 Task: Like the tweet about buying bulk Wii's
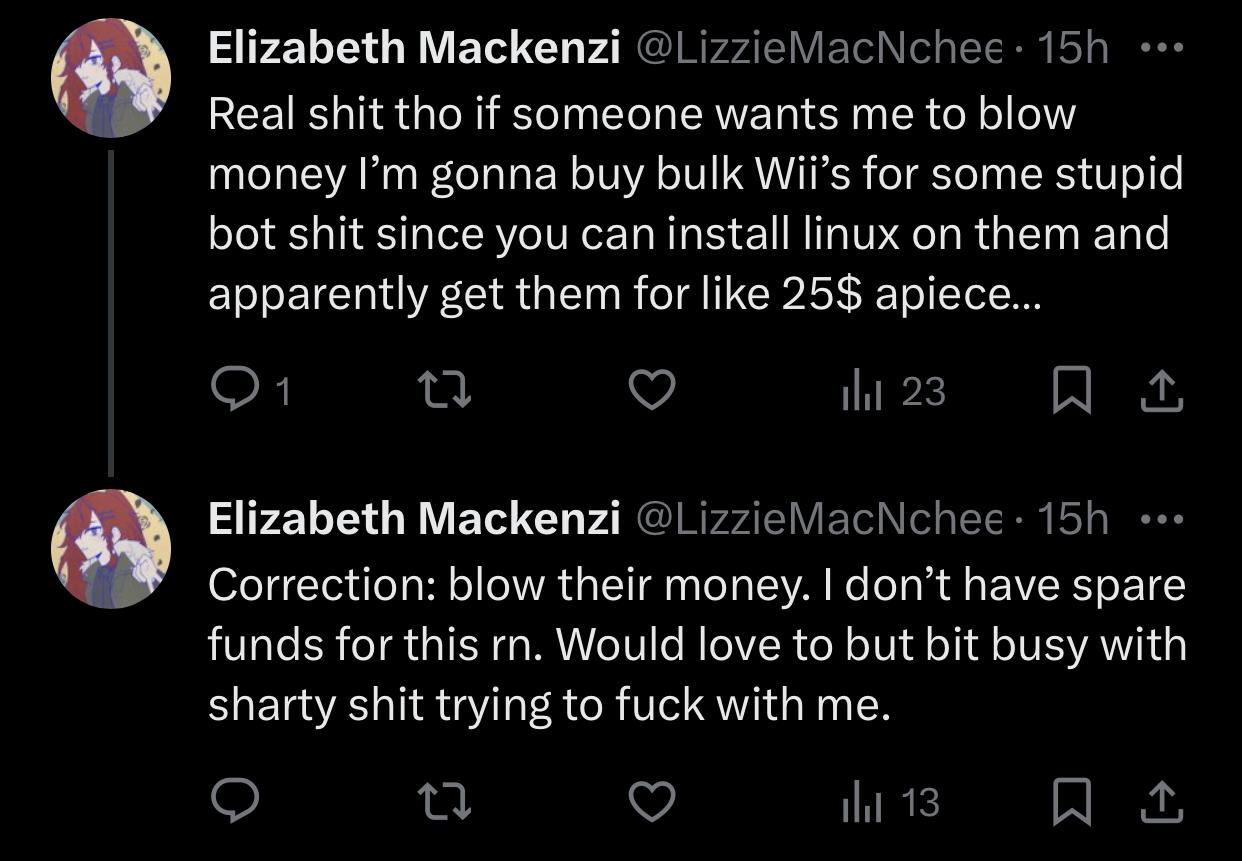pos(652,391)
